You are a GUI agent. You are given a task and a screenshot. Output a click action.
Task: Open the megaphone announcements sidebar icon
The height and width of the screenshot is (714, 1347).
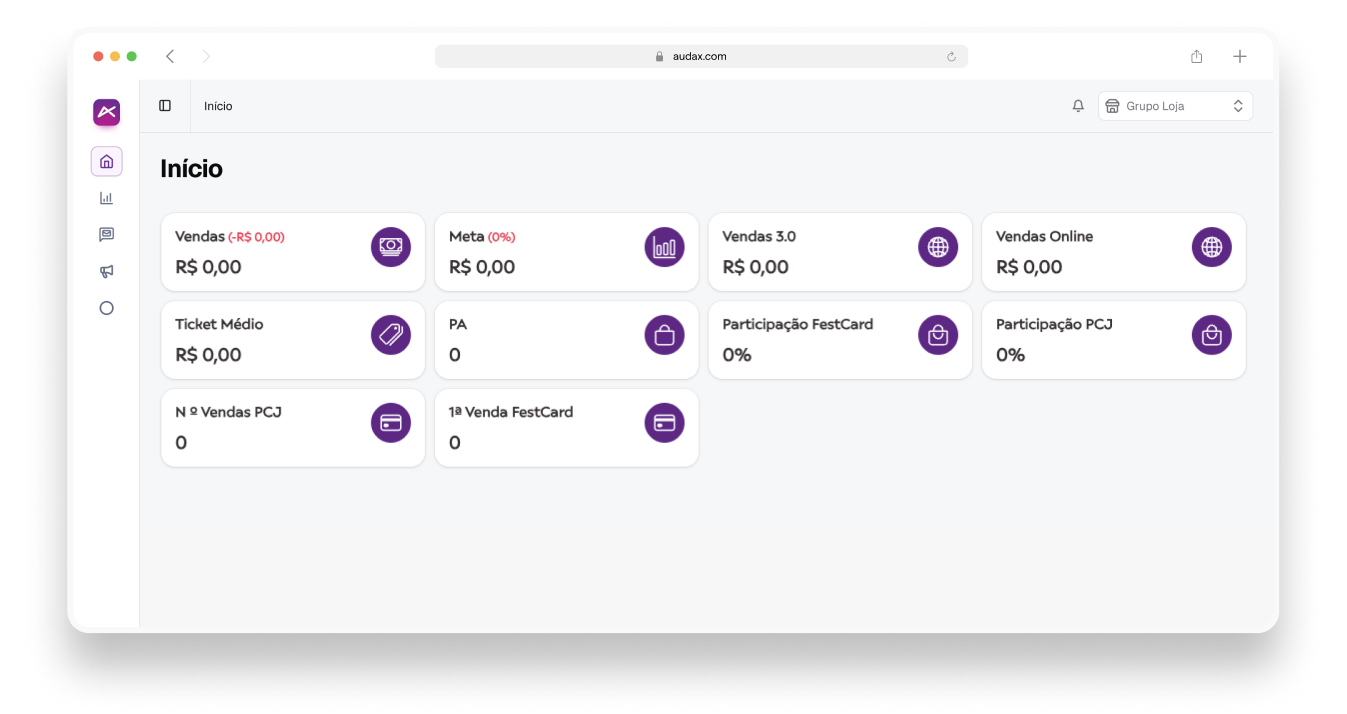click(106, 271)
